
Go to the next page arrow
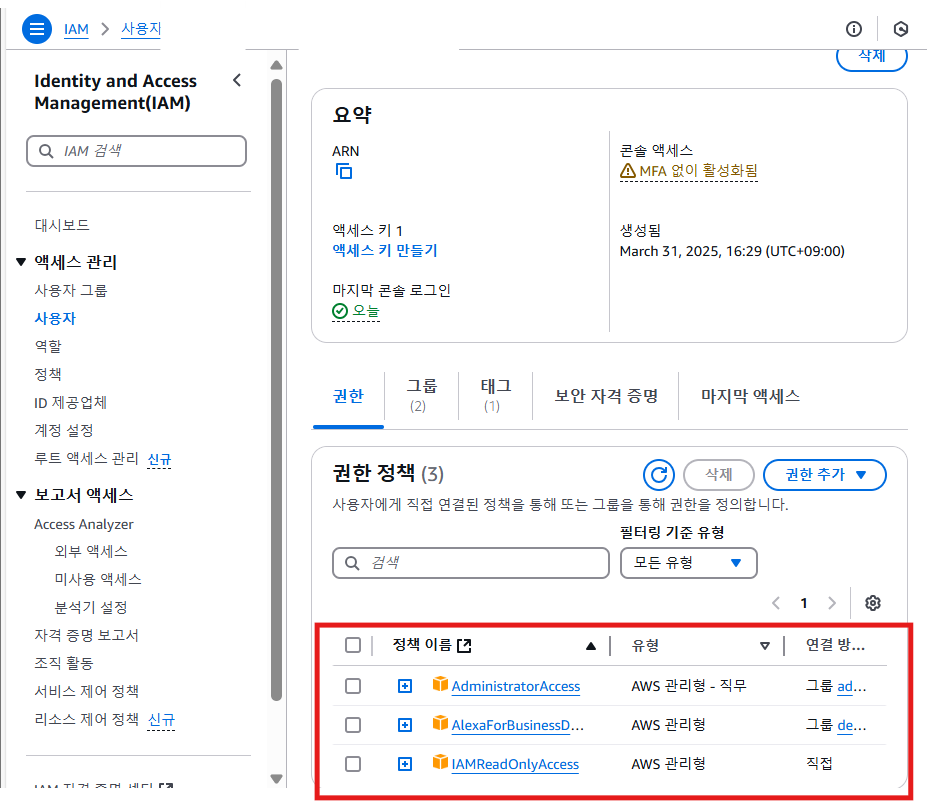pos(832,603)
